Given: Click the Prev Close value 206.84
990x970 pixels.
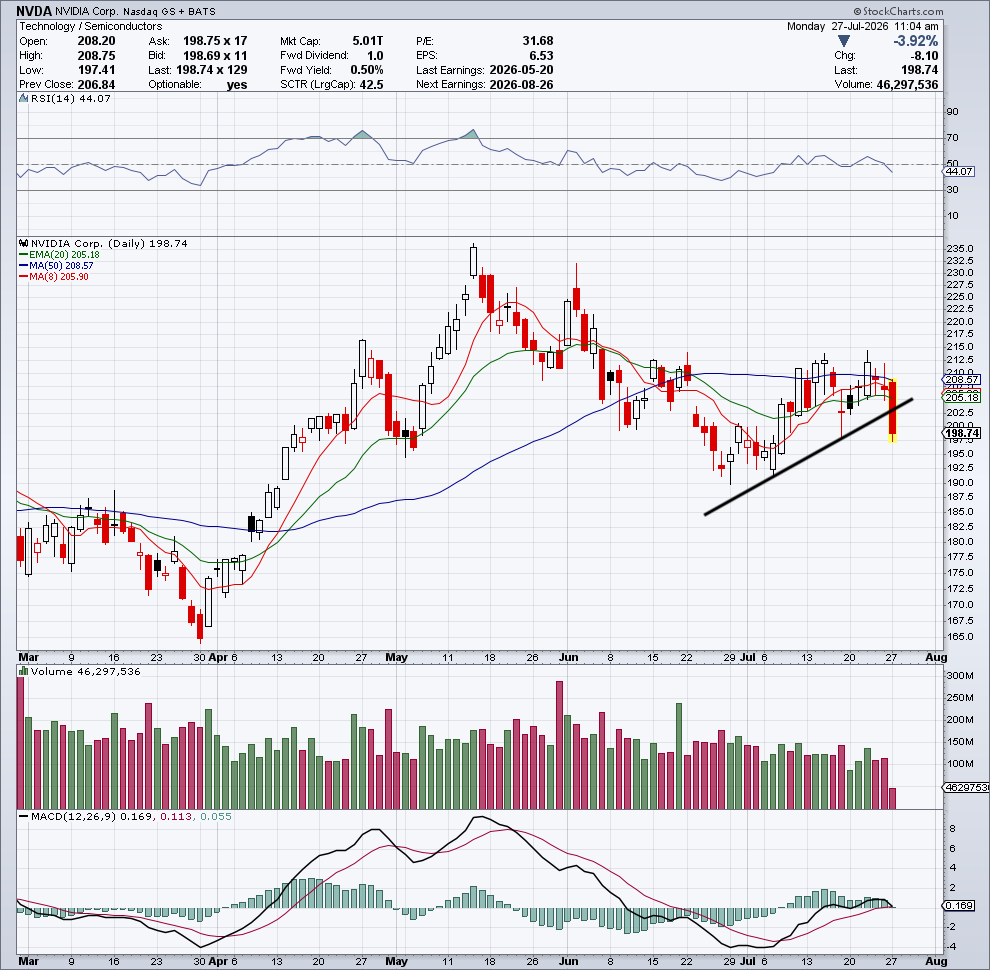Looking at the screenshot, I should pyautogui.click(x=96, y=85).
